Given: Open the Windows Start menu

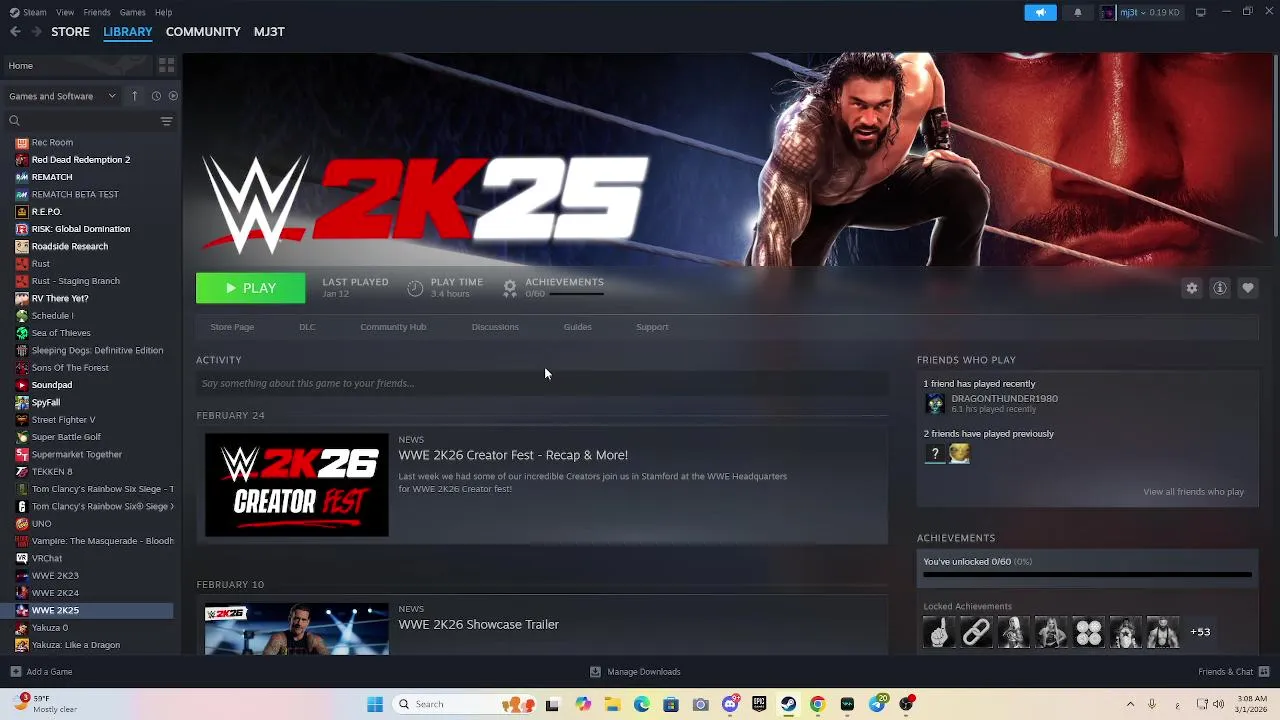Looking at the screenshot, I should coord(375,704).
